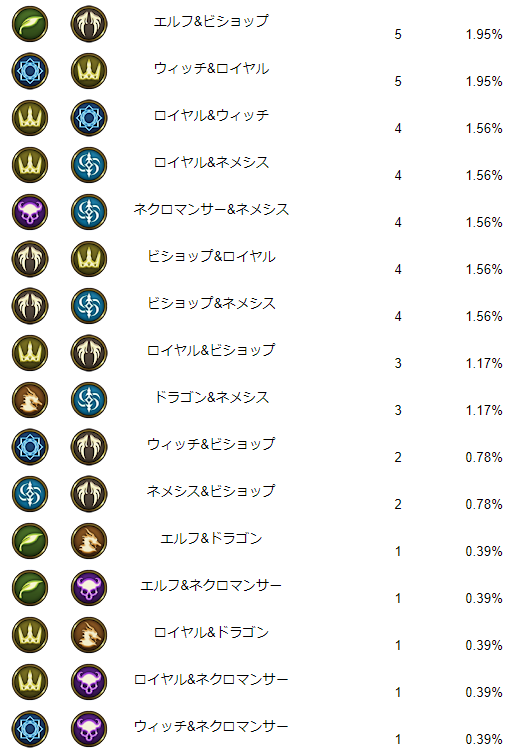
Task: Click the Nemesis icon in the Nemesis & Bishop row
Action: click(30, 493)
